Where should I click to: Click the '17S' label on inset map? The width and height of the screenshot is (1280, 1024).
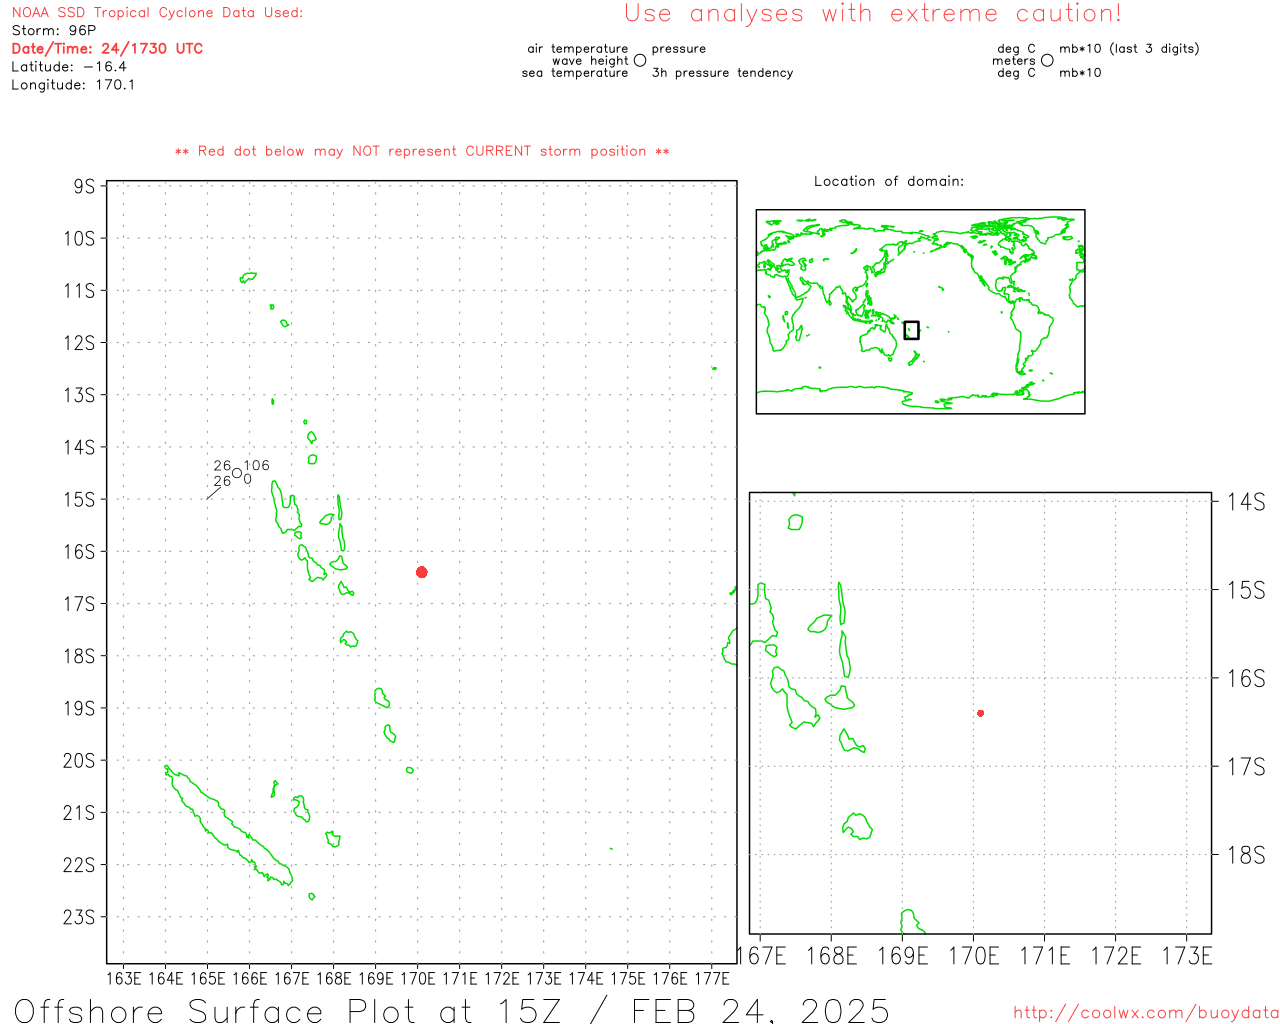pos(1246,767)
